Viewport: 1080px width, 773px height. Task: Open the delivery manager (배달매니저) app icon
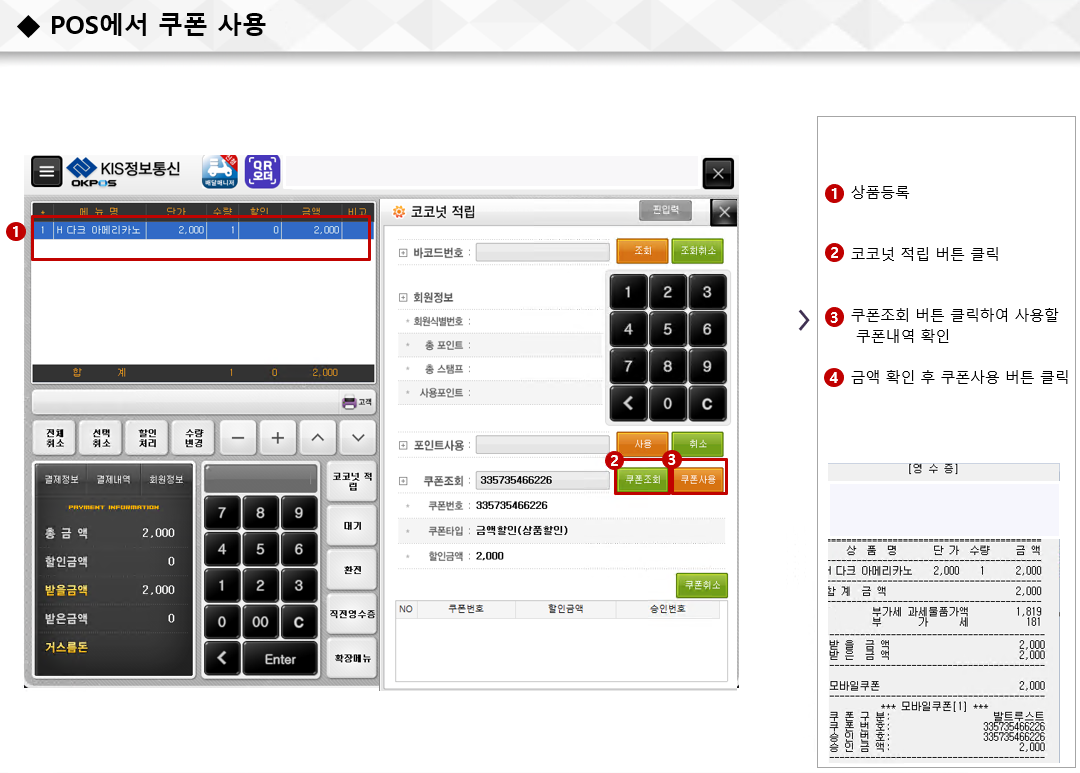pos(219,171)
